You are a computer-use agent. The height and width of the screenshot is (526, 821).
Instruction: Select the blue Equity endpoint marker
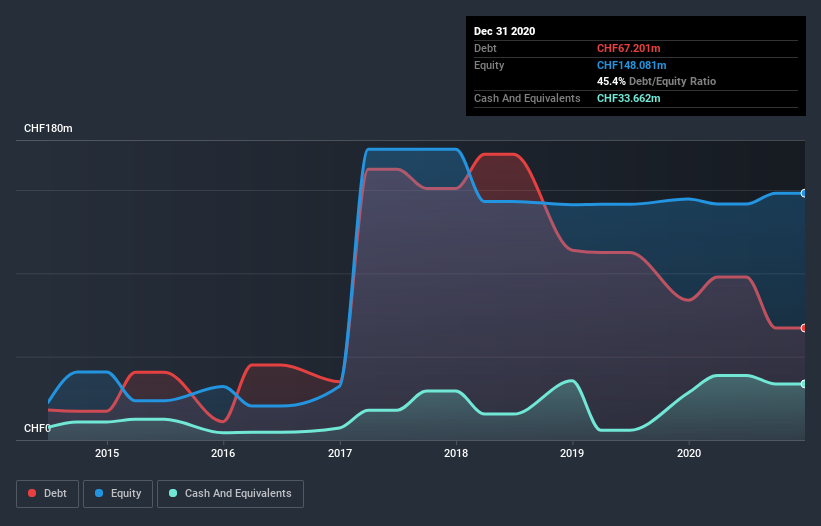point(804,193)
